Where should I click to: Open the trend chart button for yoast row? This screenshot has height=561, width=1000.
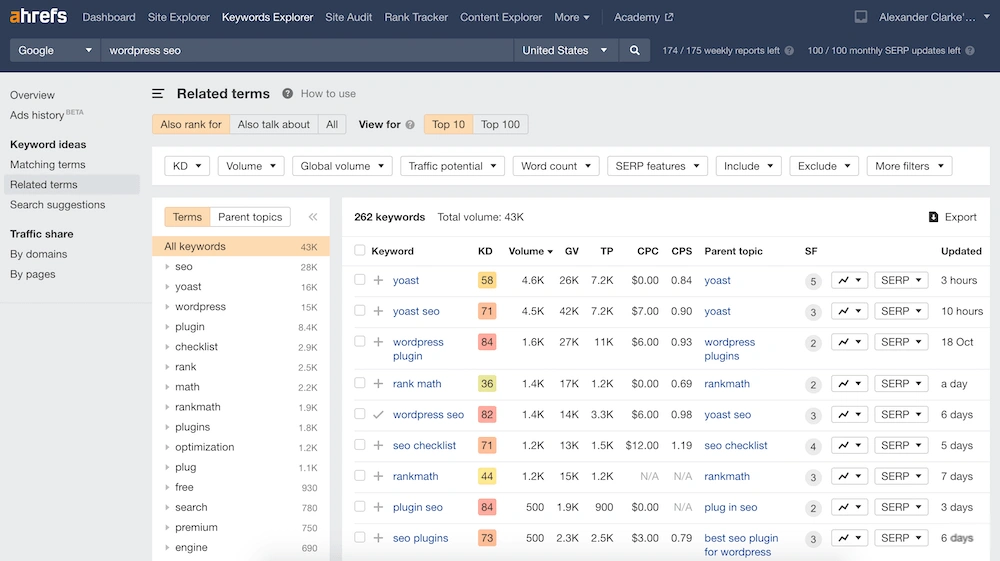click(x=849, y=281)
